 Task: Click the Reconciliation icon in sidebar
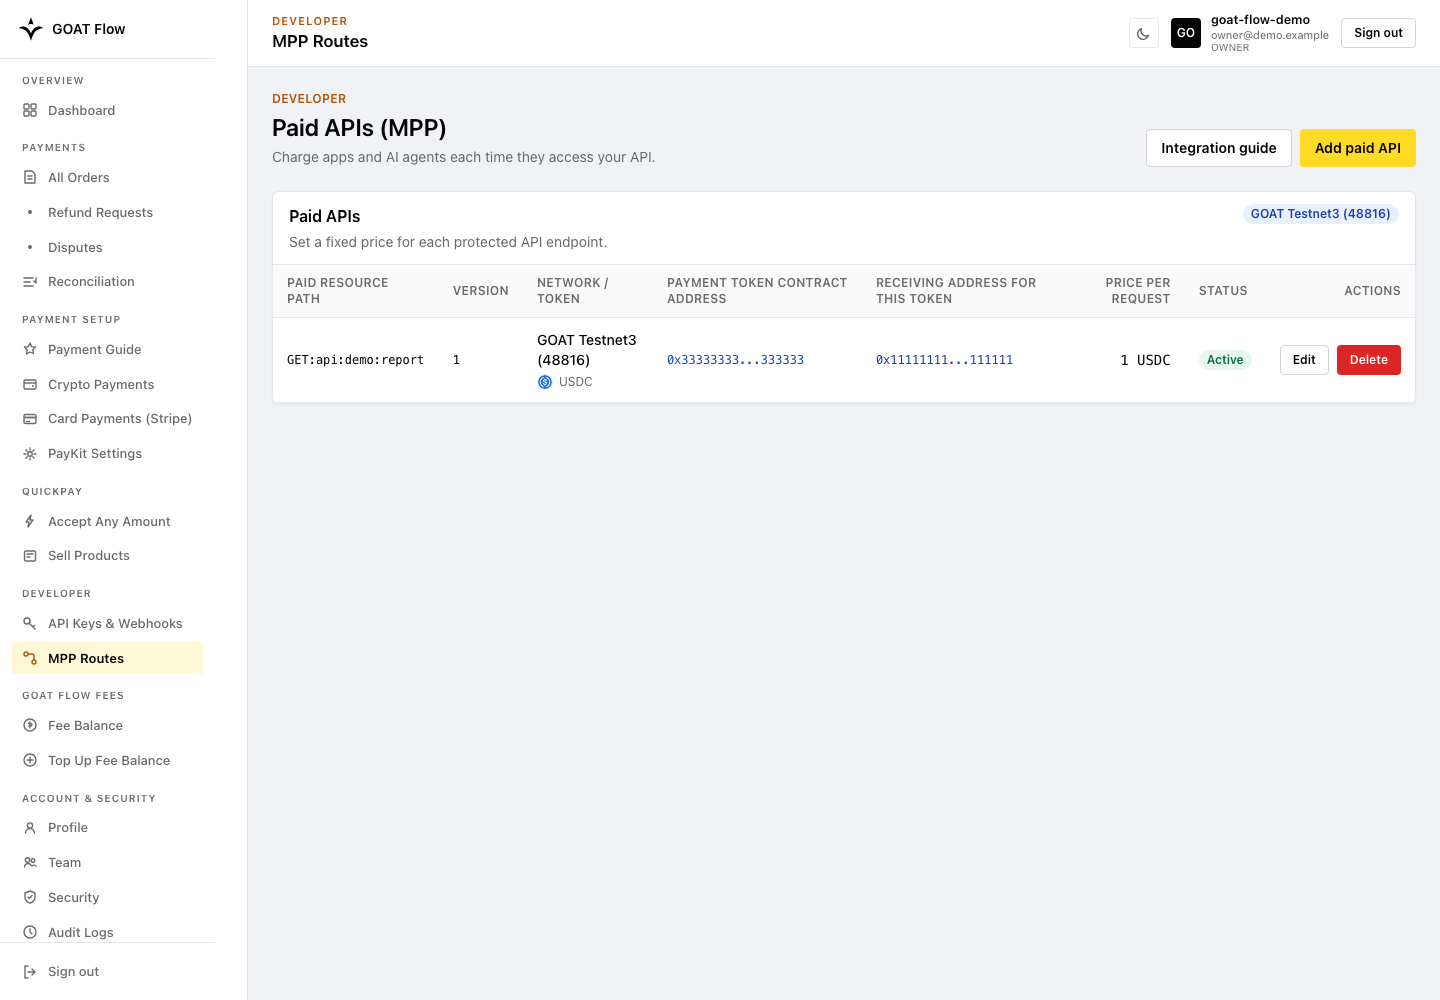[30, 282]
